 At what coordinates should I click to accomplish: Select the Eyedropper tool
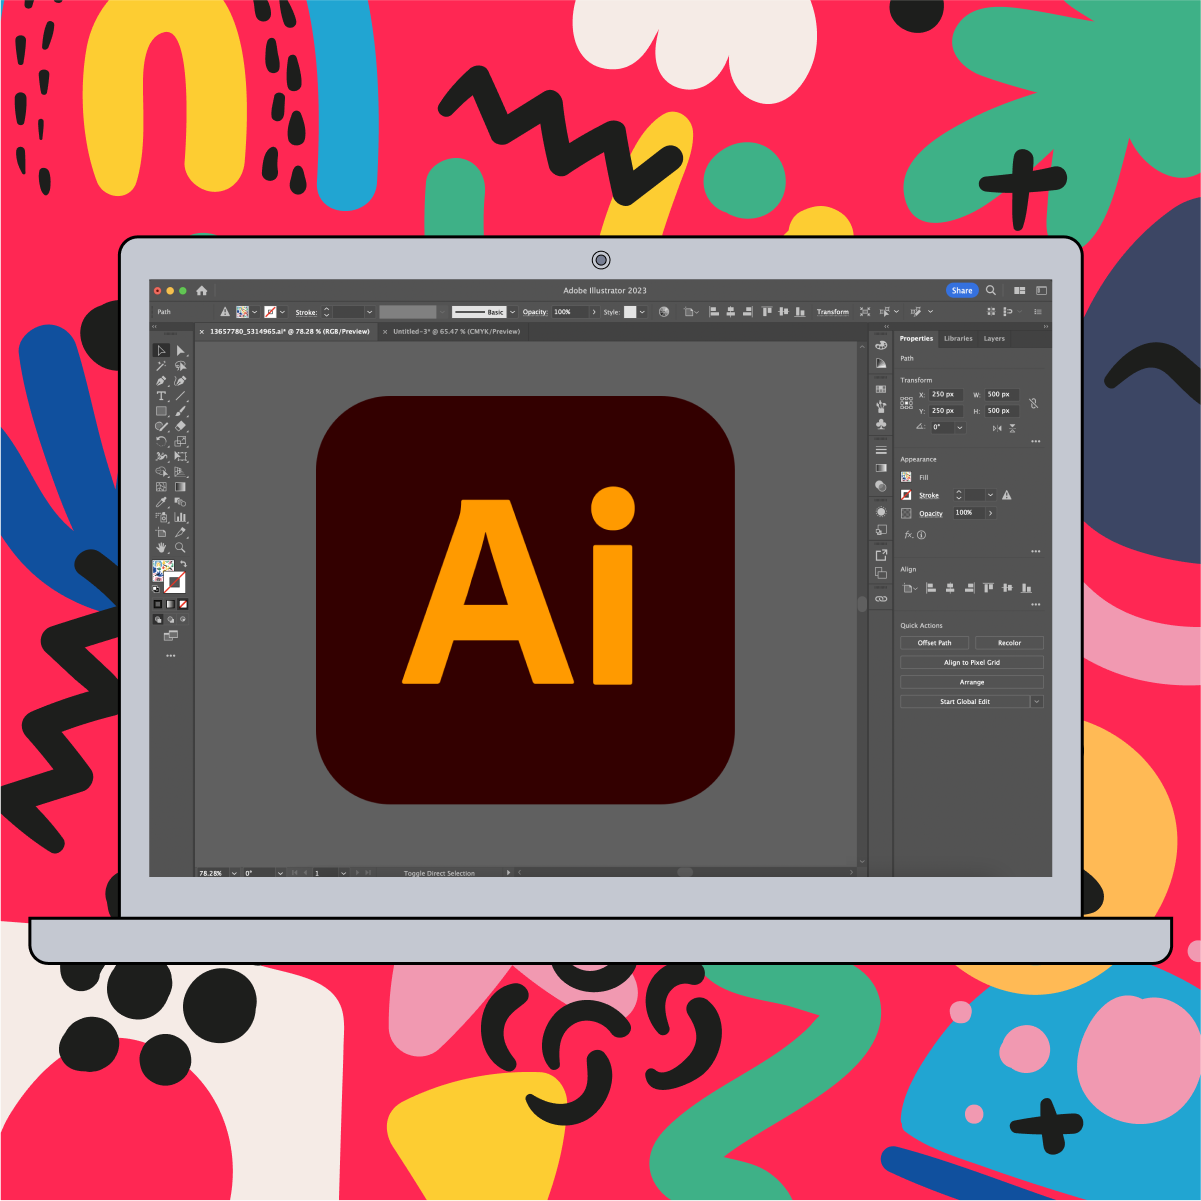coord(161,503)
